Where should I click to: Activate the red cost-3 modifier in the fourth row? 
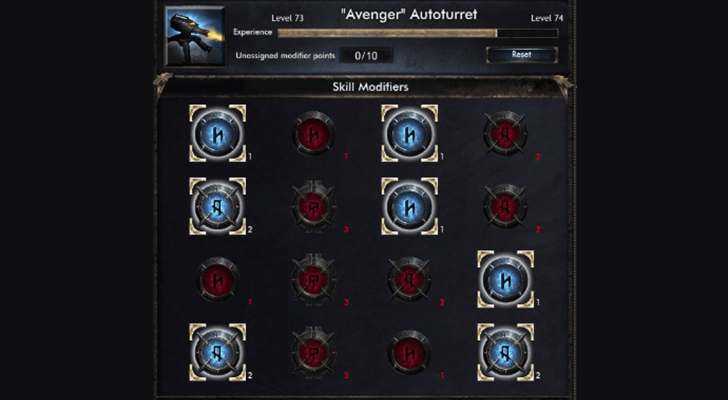click(313, 352)
